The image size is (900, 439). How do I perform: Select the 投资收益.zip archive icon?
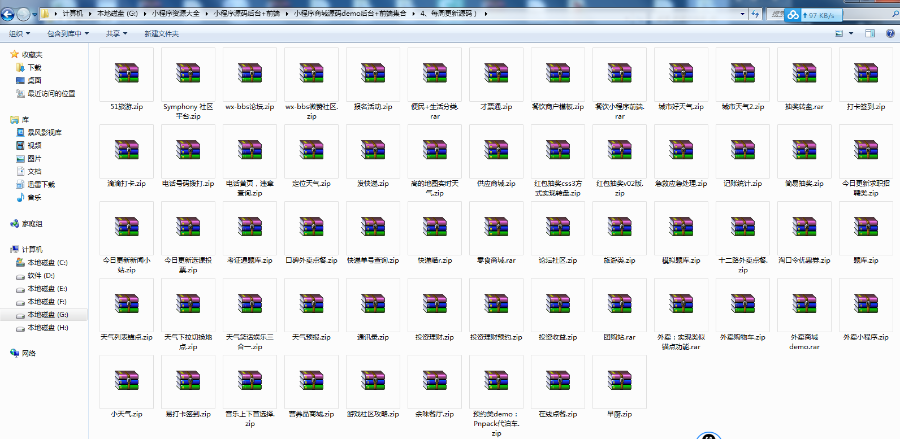pos(558,304)
